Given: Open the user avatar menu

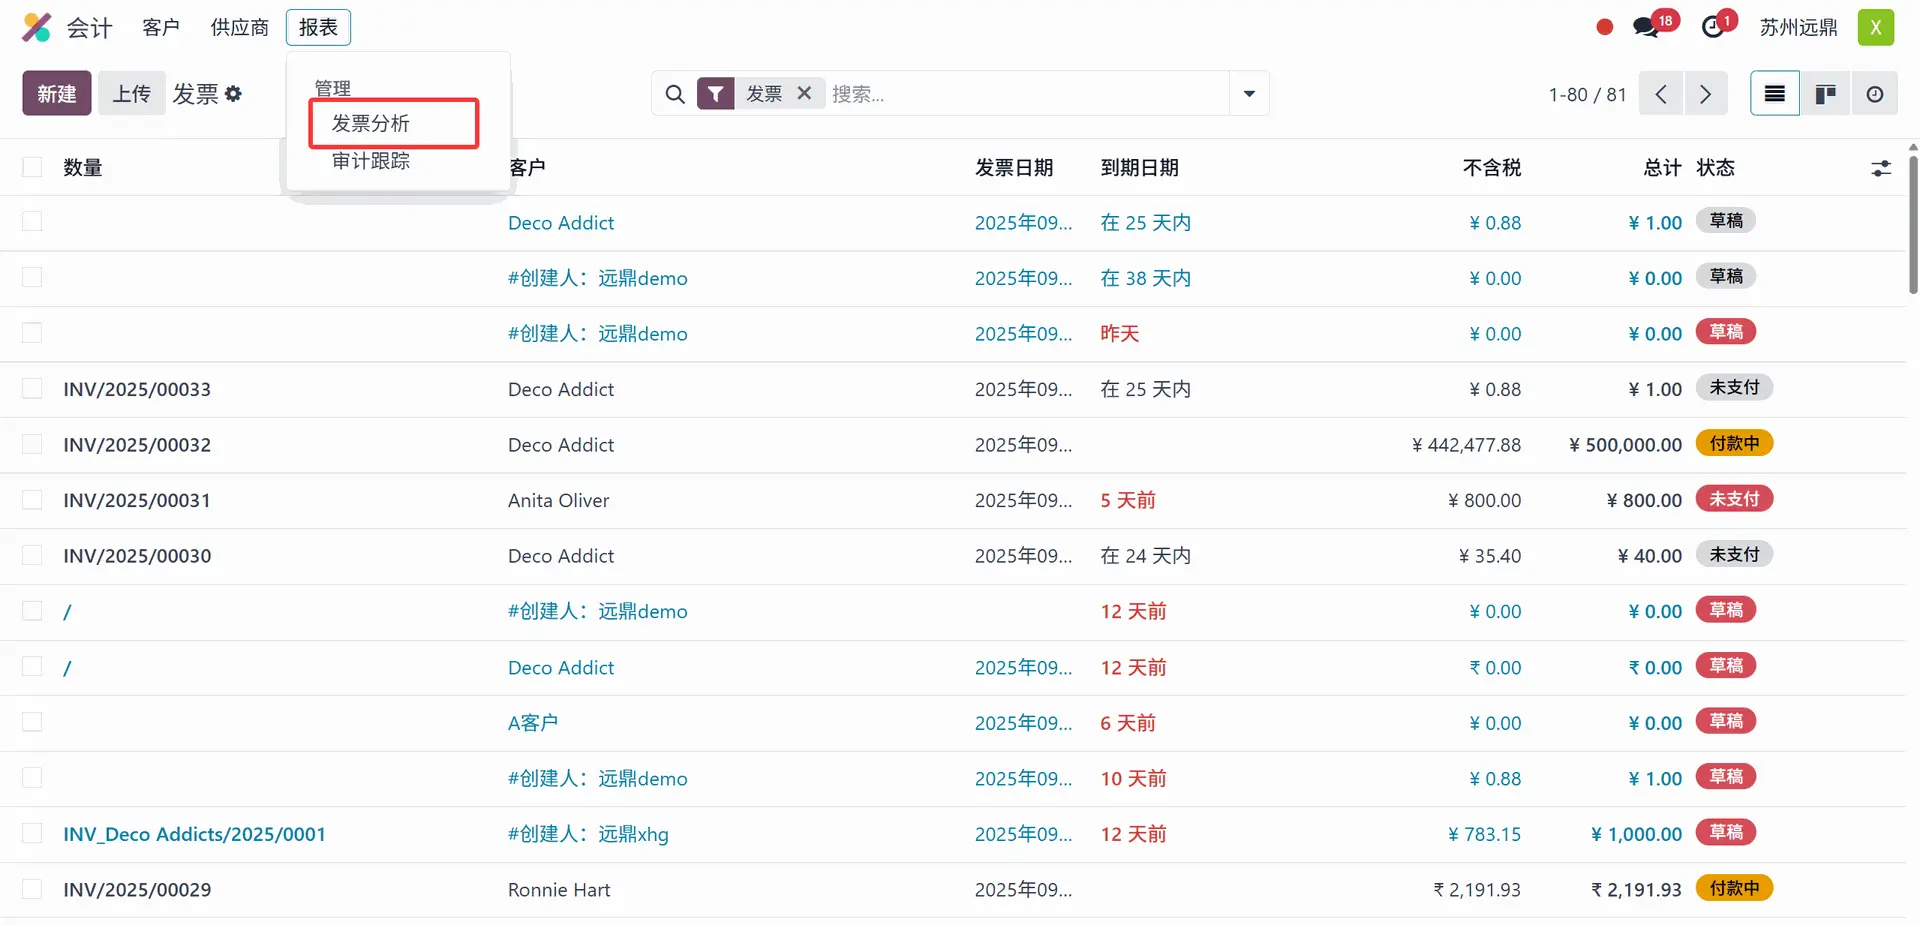Looking at the screenshot, I should pos(1875,27).
